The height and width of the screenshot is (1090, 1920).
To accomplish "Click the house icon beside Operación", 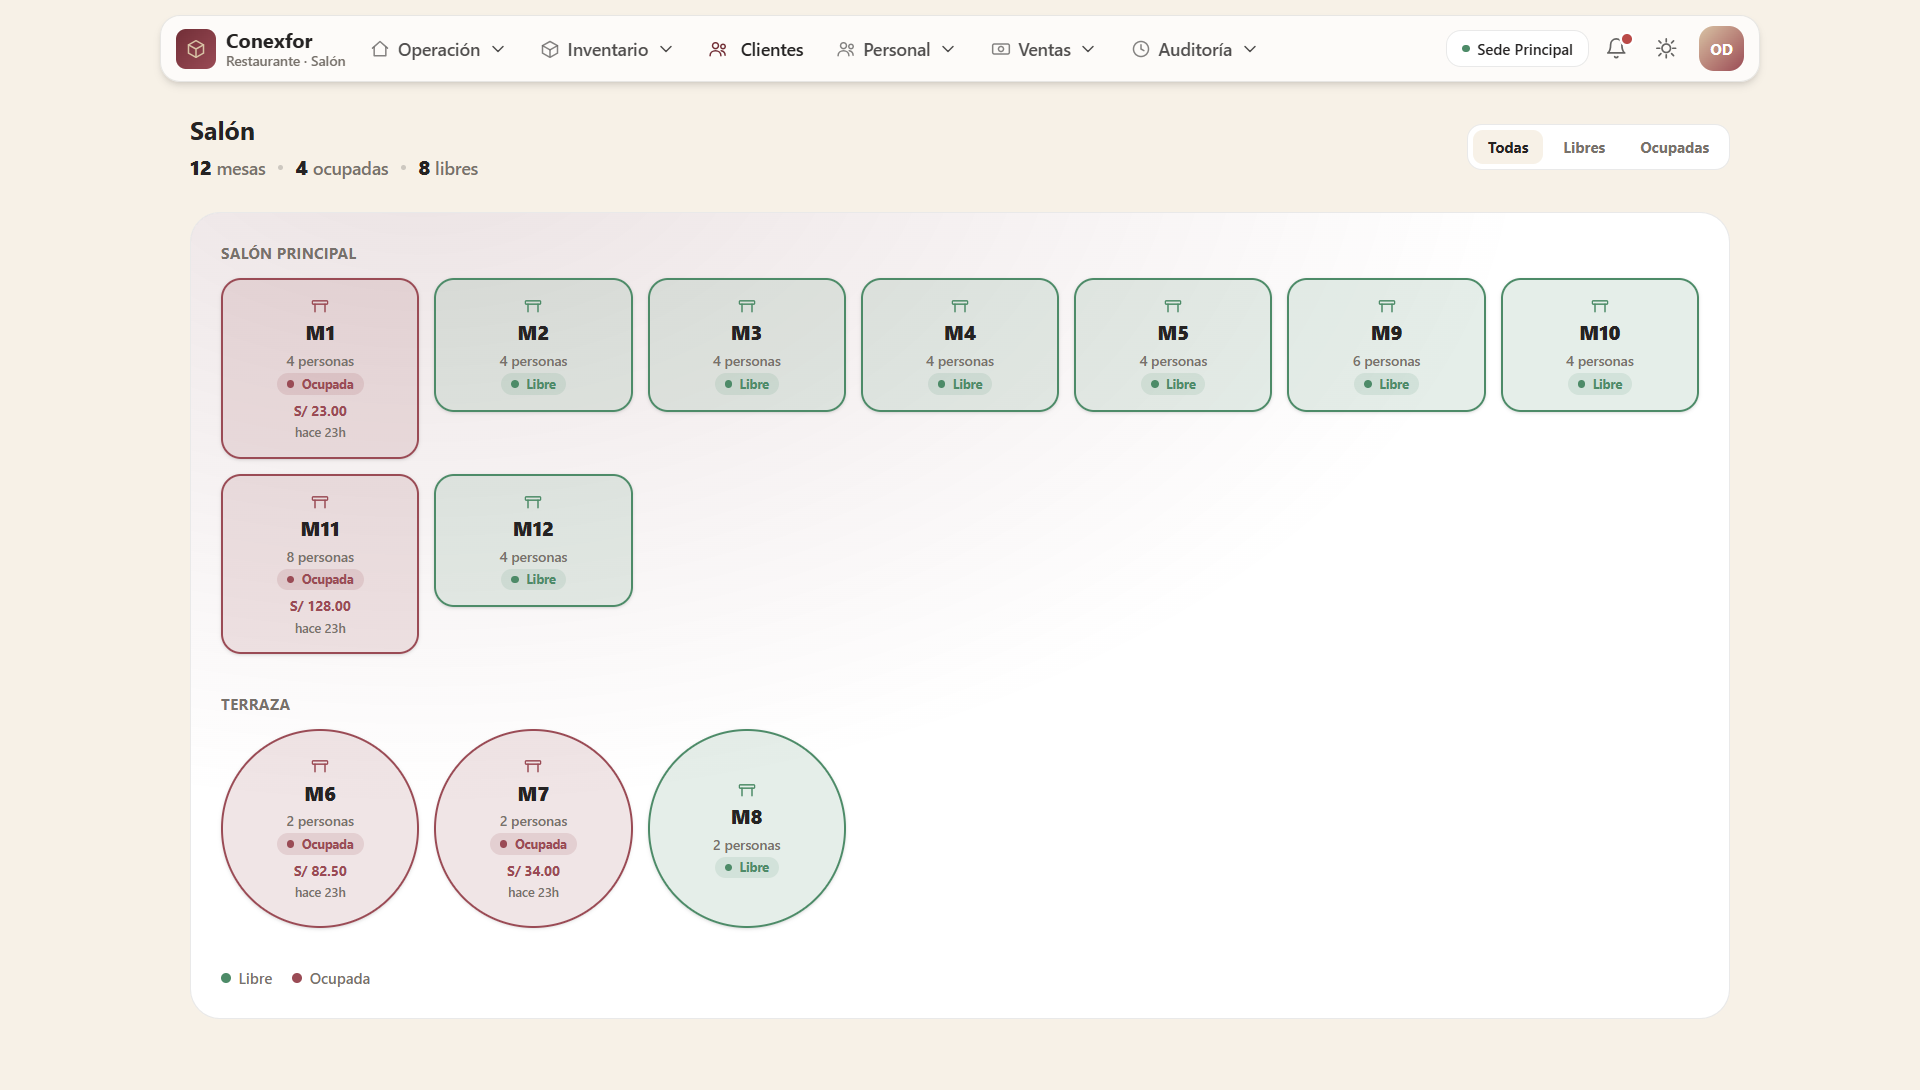I will tap(380, 49).
